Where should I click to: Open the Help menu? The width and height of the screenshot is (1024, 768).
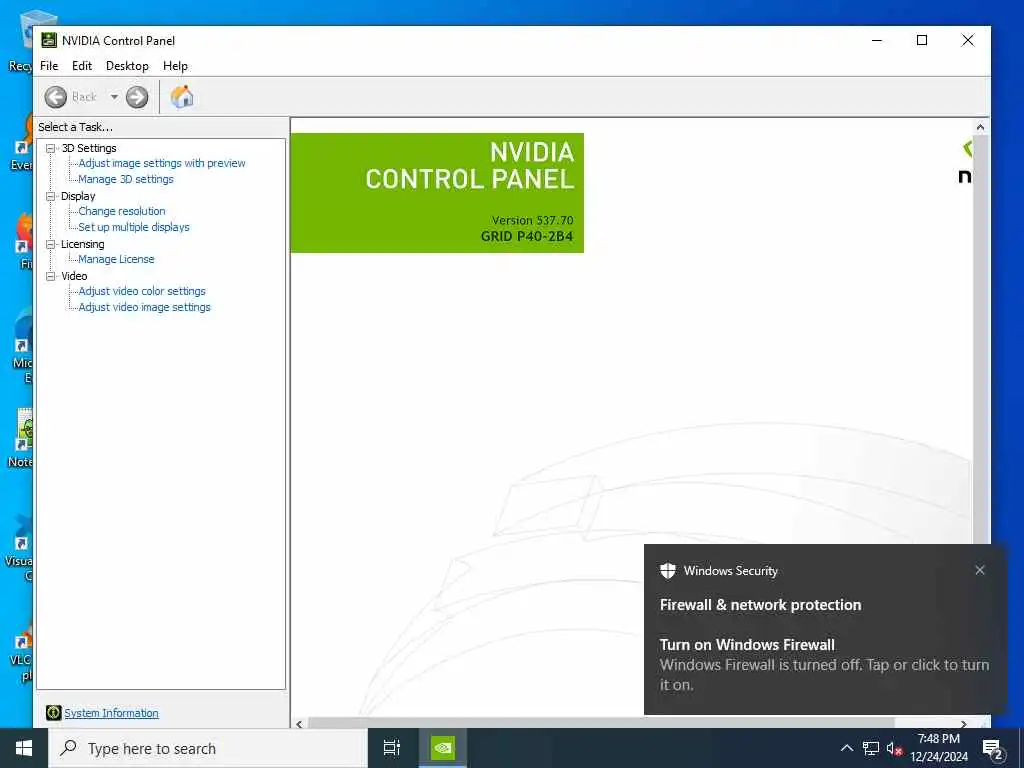click(175, 66)
